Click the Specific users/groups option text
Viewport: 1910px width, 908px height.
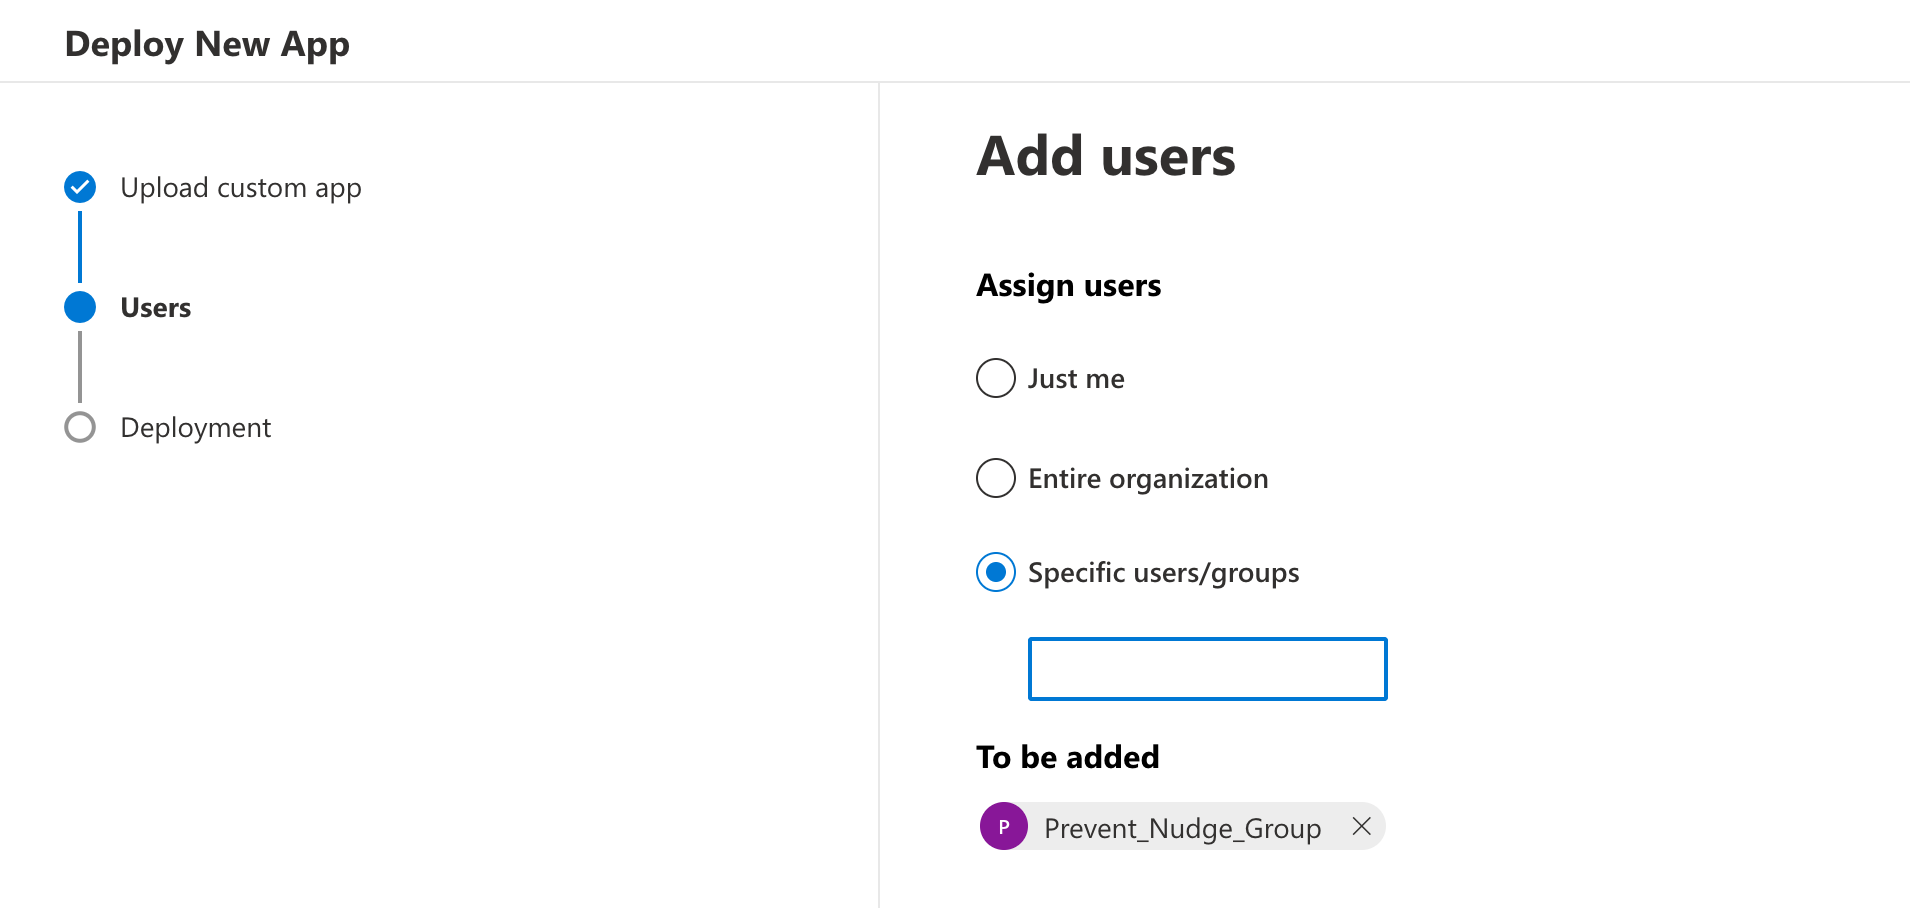pyautogui.click(x=1163, y=572)
